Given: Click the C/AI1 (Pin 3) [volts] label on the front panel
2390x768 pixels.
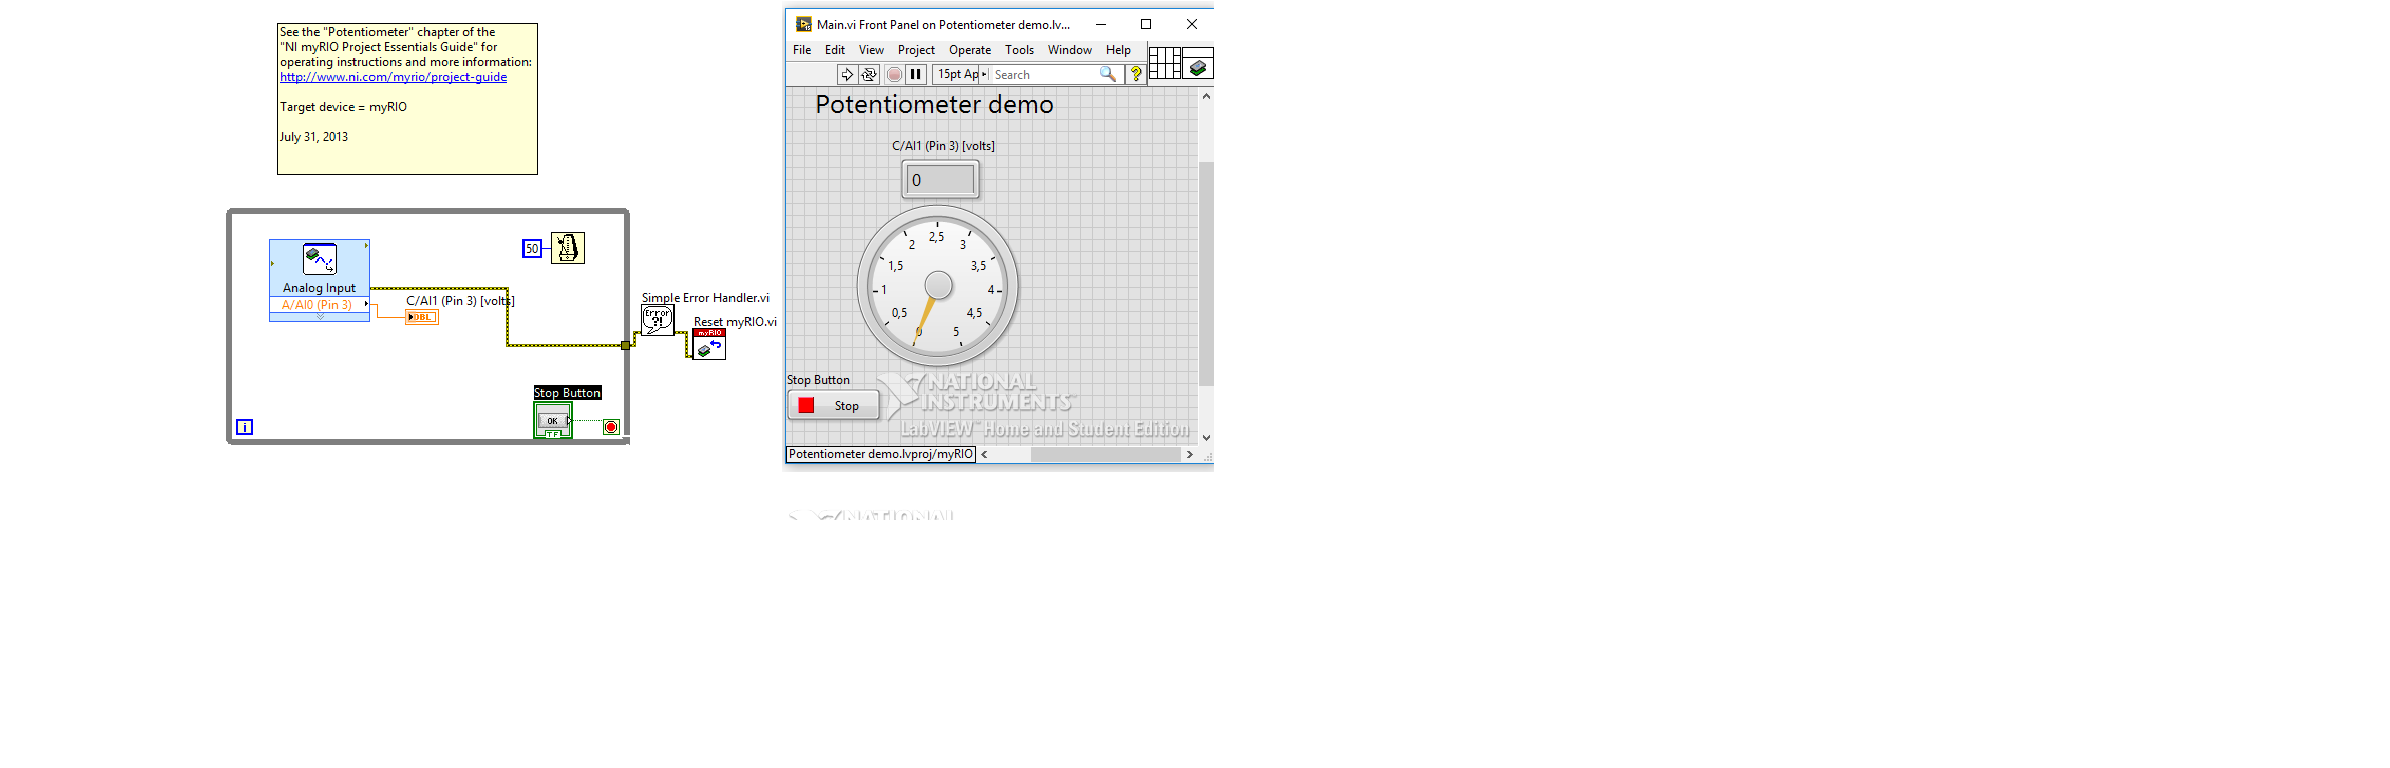Looking at the screenshot, I should (943, 146).
